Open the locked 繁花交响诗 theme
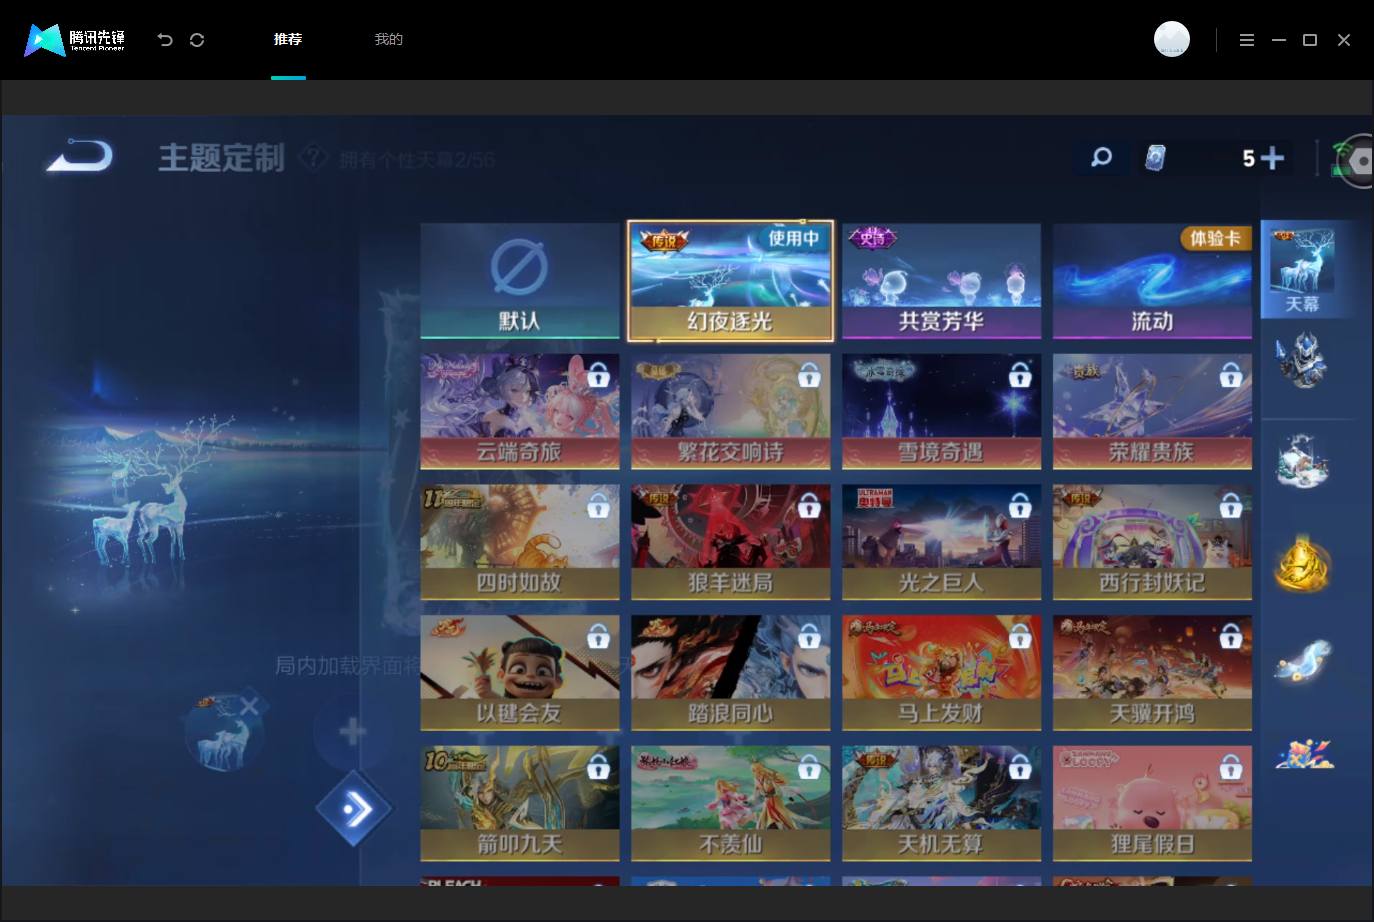 click(x=730, y=411)
